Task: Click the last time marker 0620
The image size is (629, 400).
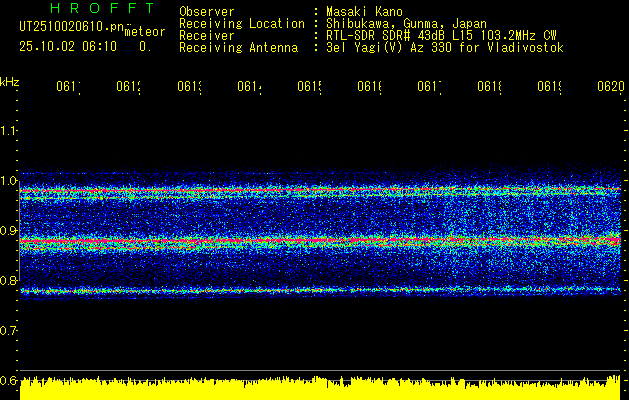Action: 609,87
